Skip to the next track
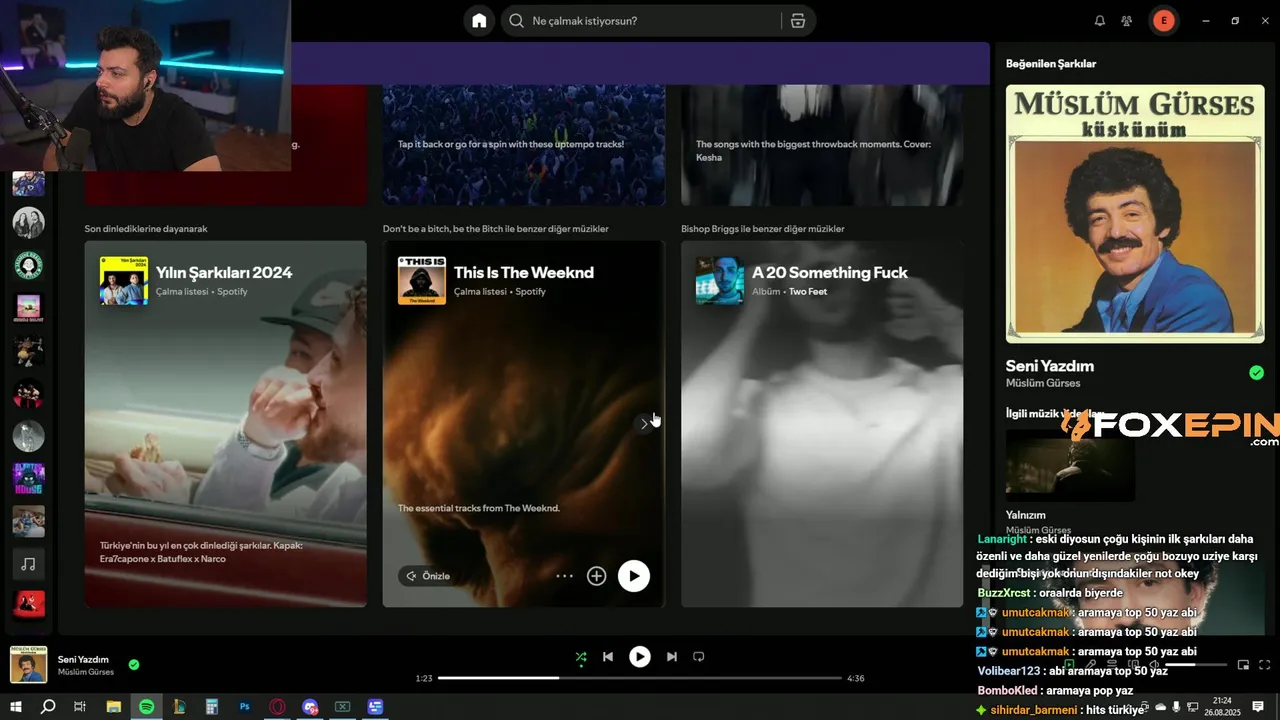This screenshot has width=1280, height=720. [672, 657]
